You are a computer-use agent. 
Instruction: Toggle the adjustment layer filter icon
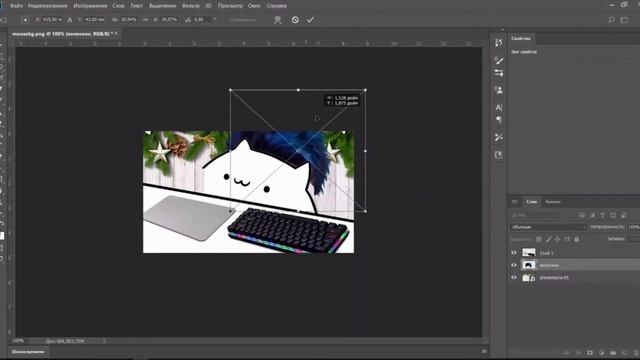pyautogui.click(x=592, y=215)
